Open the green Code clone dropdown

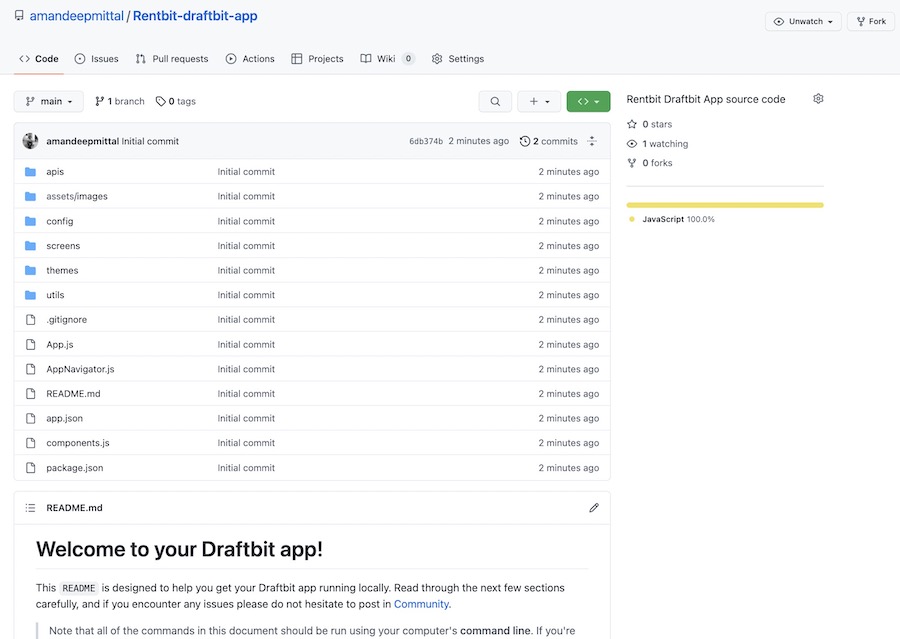point(588,102)
